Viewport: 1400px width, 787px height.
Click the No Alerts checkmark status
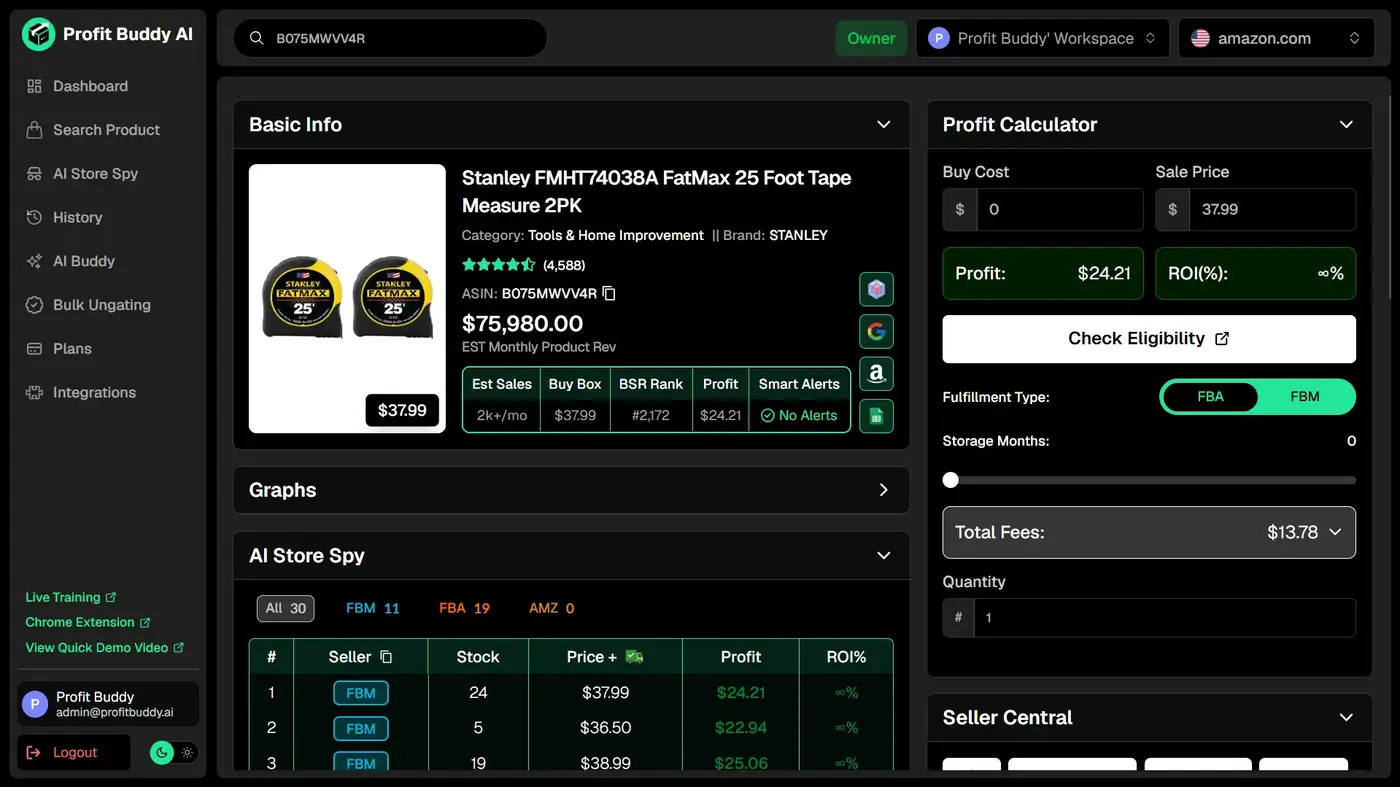(x=799, y=415)
